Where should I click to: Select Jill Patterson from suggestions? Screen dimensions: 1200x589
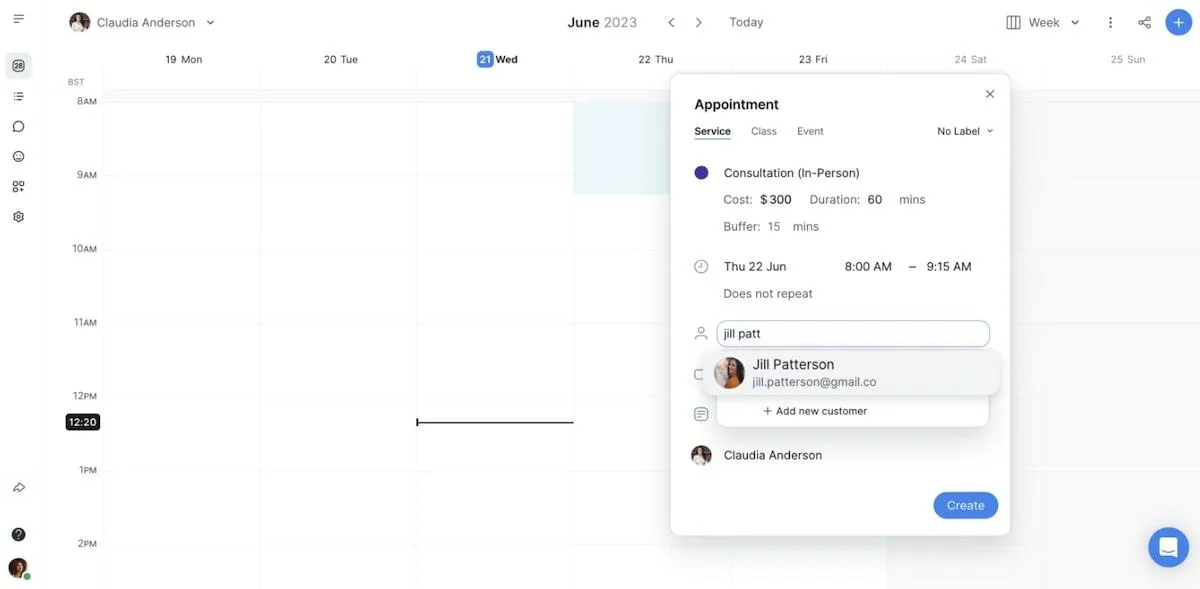tap(851, 373)
